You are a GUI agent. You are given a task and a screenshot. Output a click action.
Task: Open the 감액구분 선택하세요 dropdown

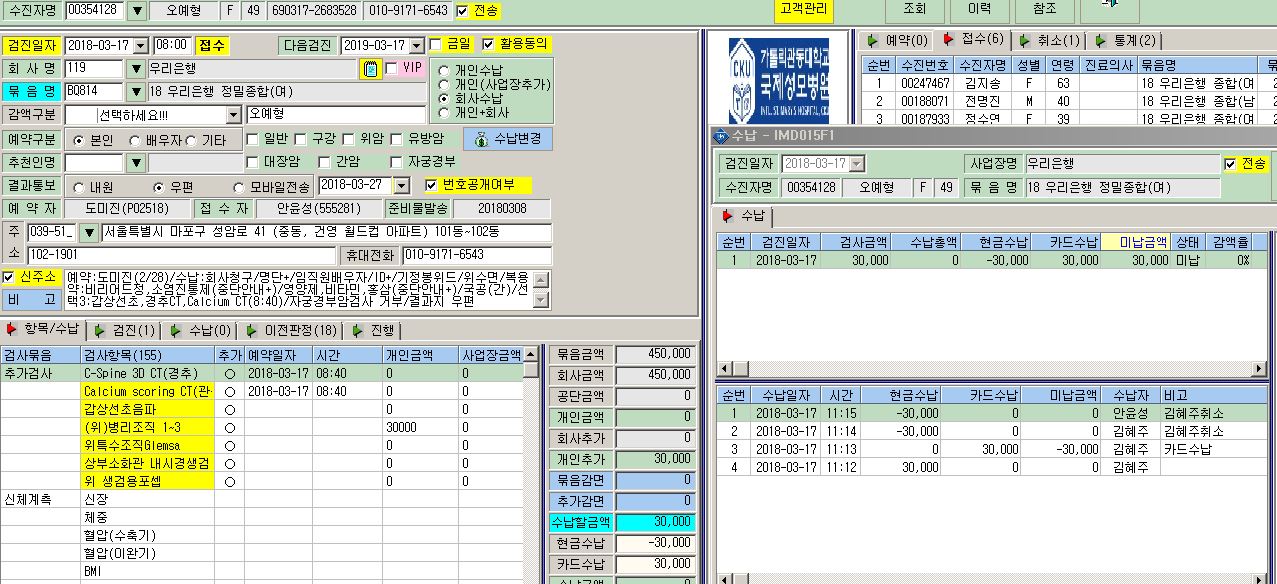(234, 115)
